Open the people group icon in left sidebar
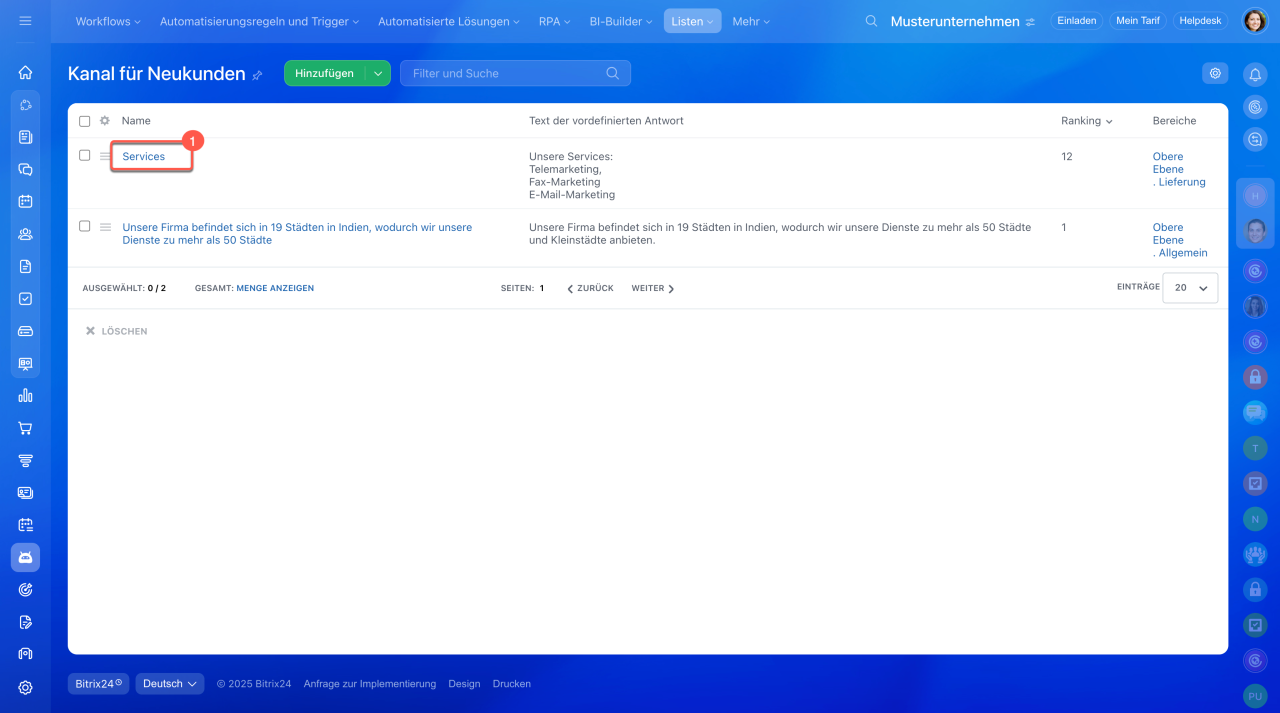Image resolution: width=1280 pixels, height=713 pixels. [25, 234]
